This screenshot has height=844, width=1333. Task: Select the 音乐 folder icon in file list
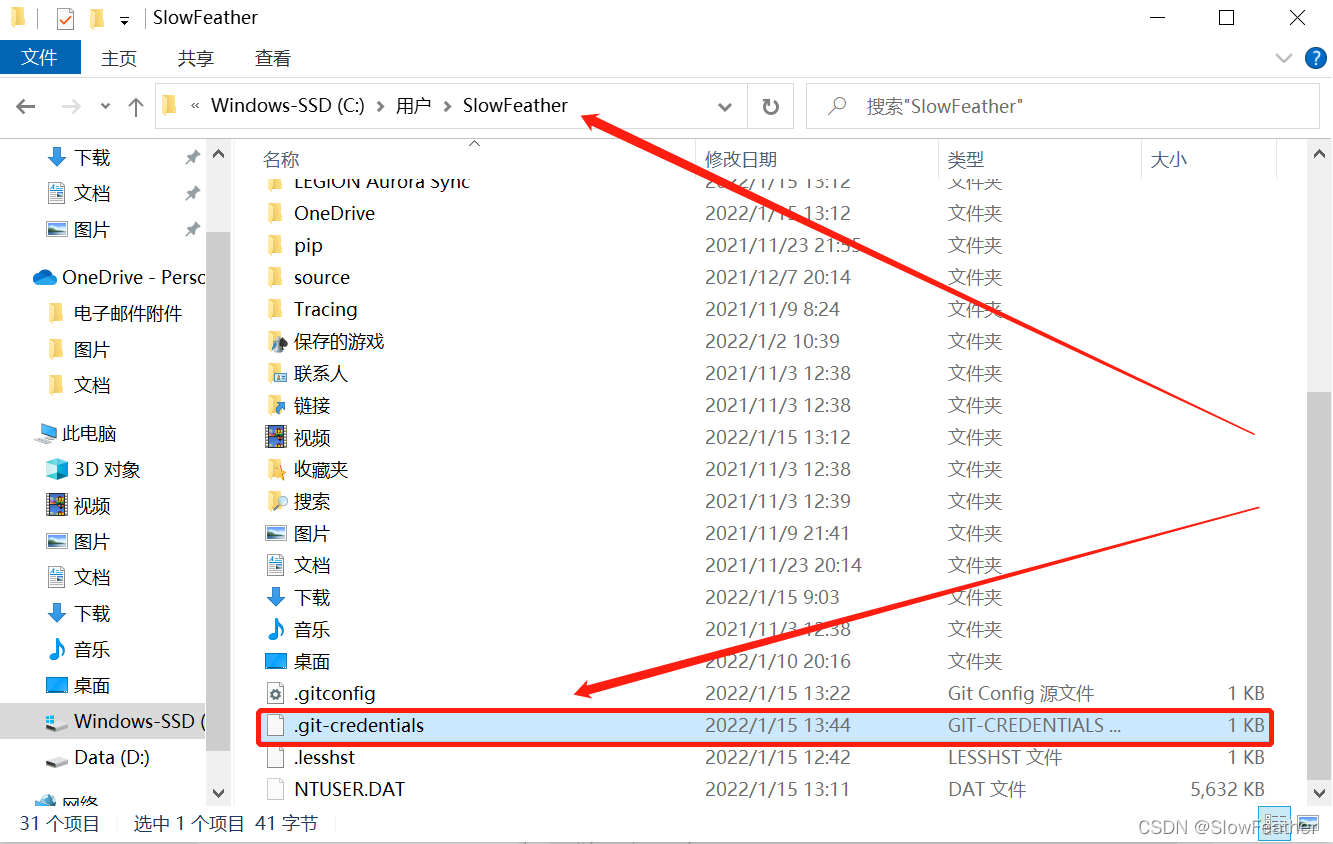point(276,629)
